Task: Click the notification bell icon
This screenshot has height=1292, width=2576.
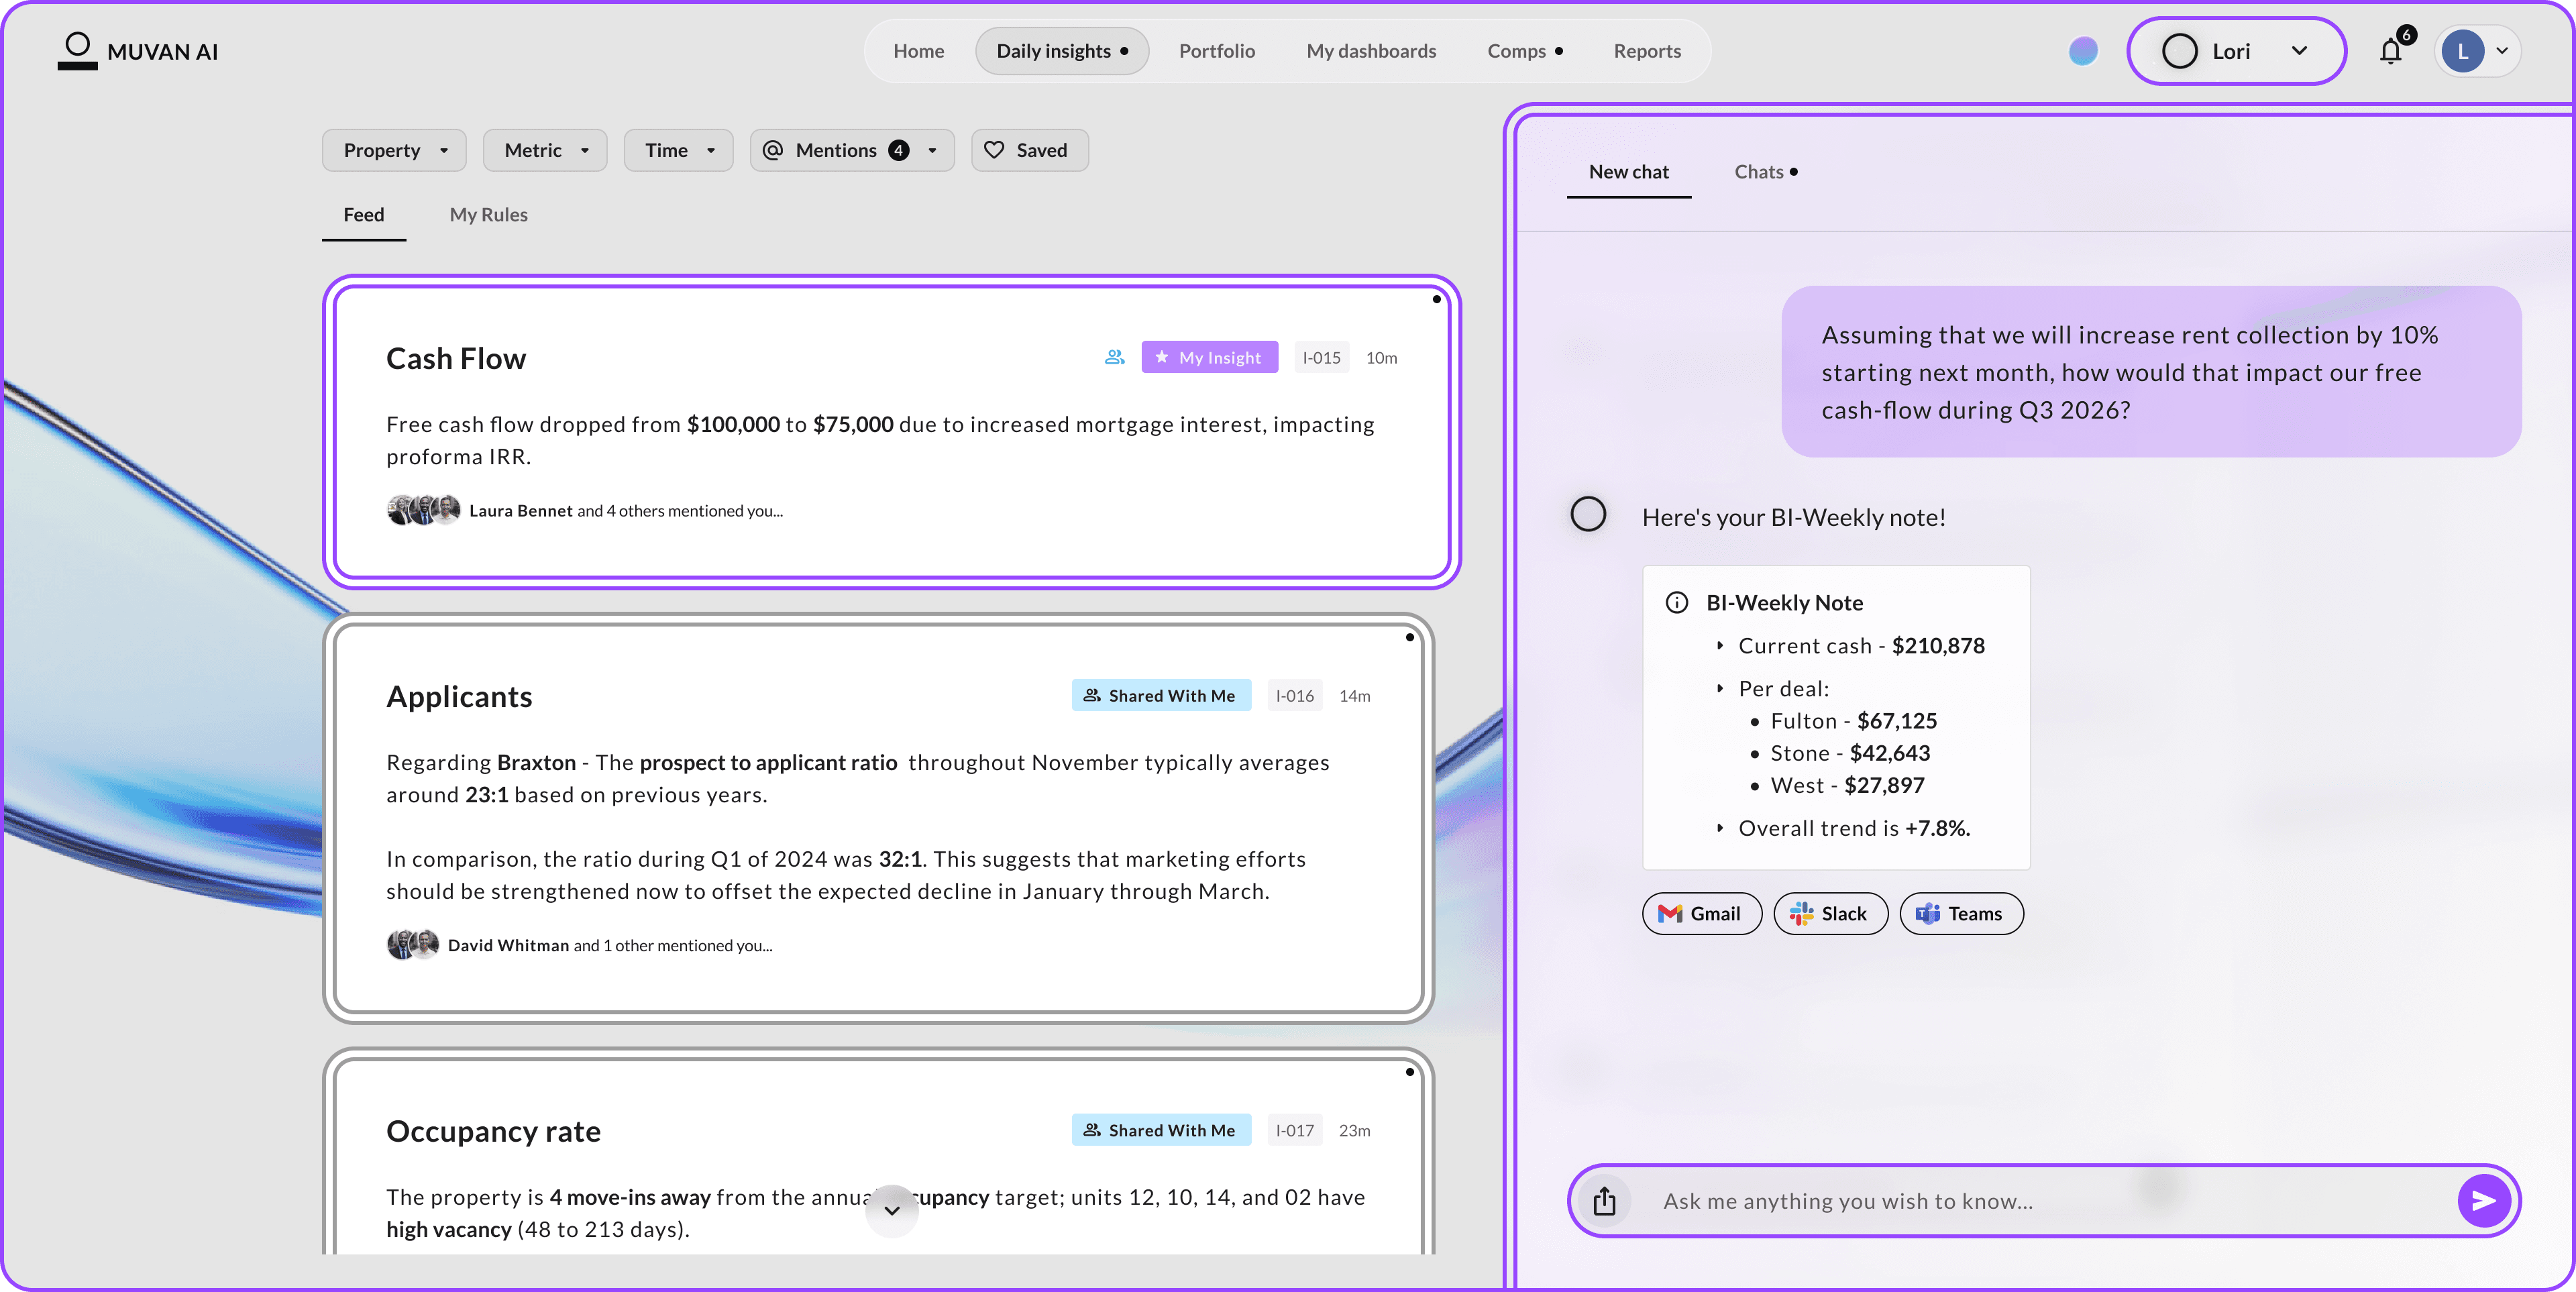Action: point(2390,51)
